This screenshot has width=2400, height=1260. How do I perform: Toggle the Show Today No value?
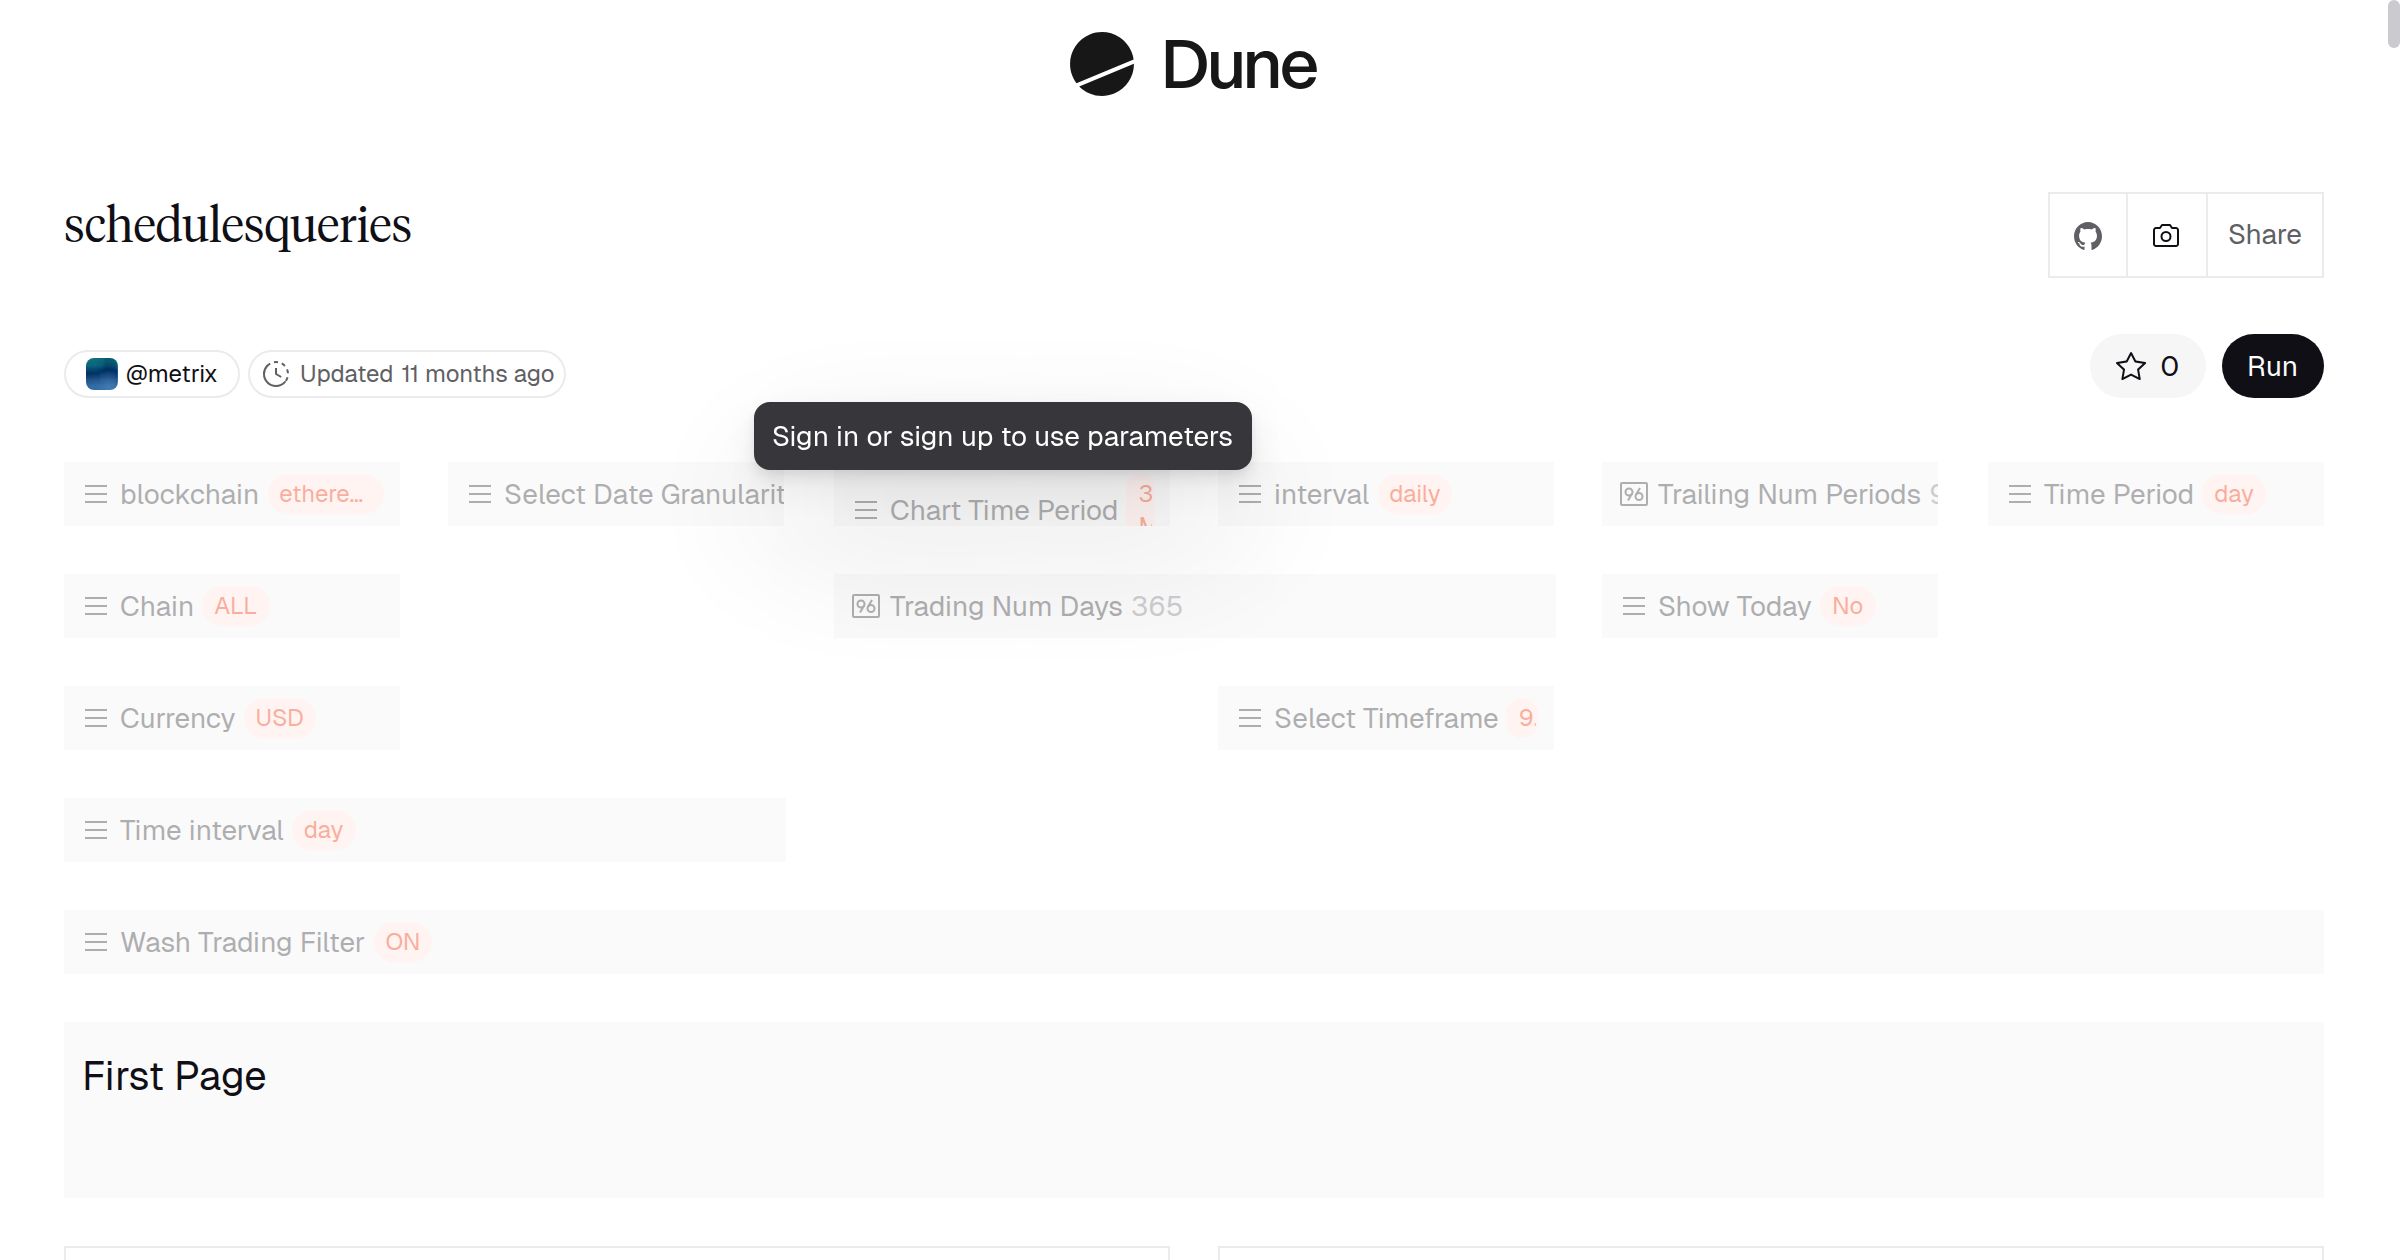(1846, 606)
